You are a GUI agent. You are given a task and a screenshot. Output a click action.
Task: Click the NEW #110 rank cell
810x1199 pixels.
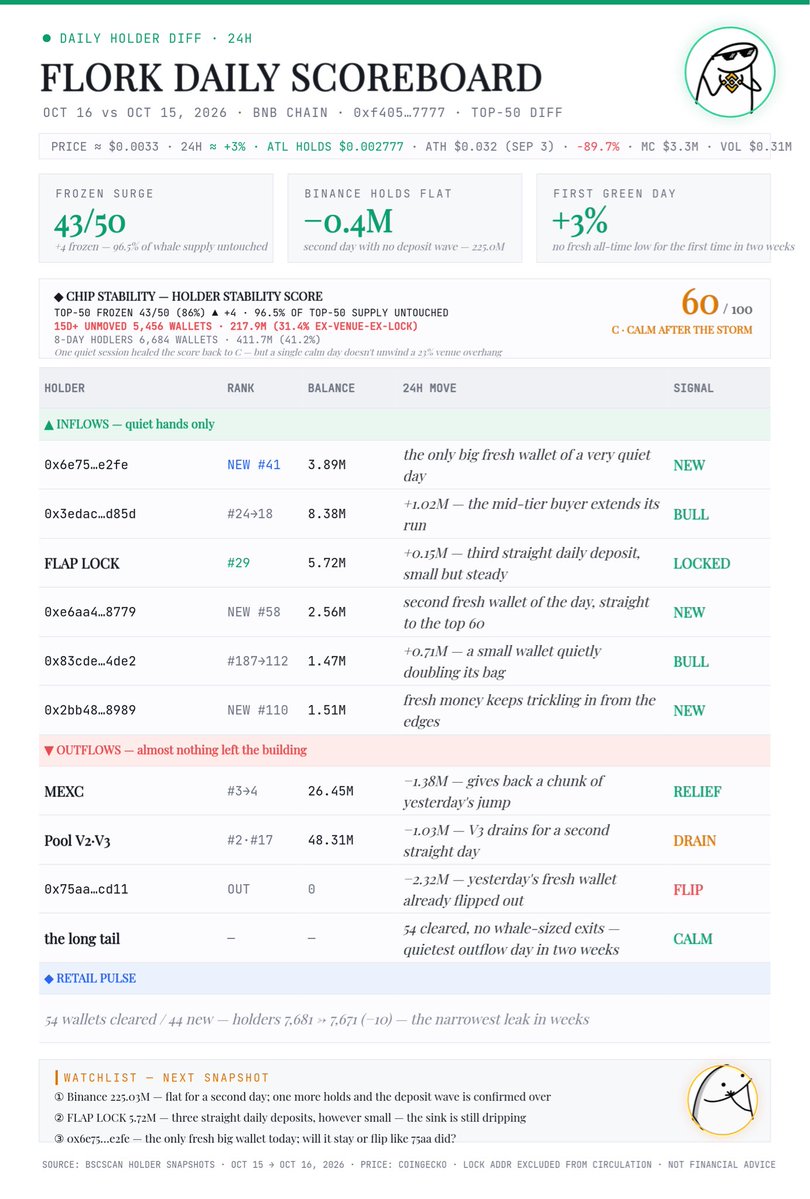tap(258, 710)
